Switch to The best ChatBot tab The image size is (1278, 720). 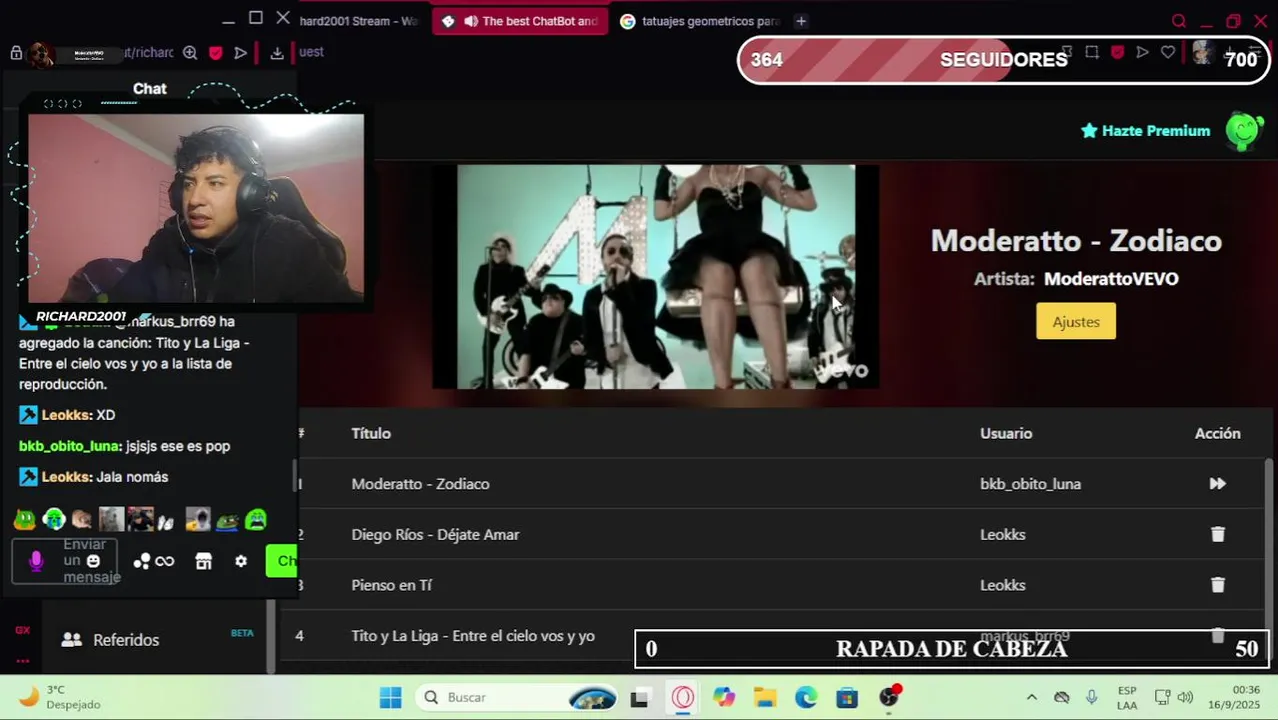(520, 21)
